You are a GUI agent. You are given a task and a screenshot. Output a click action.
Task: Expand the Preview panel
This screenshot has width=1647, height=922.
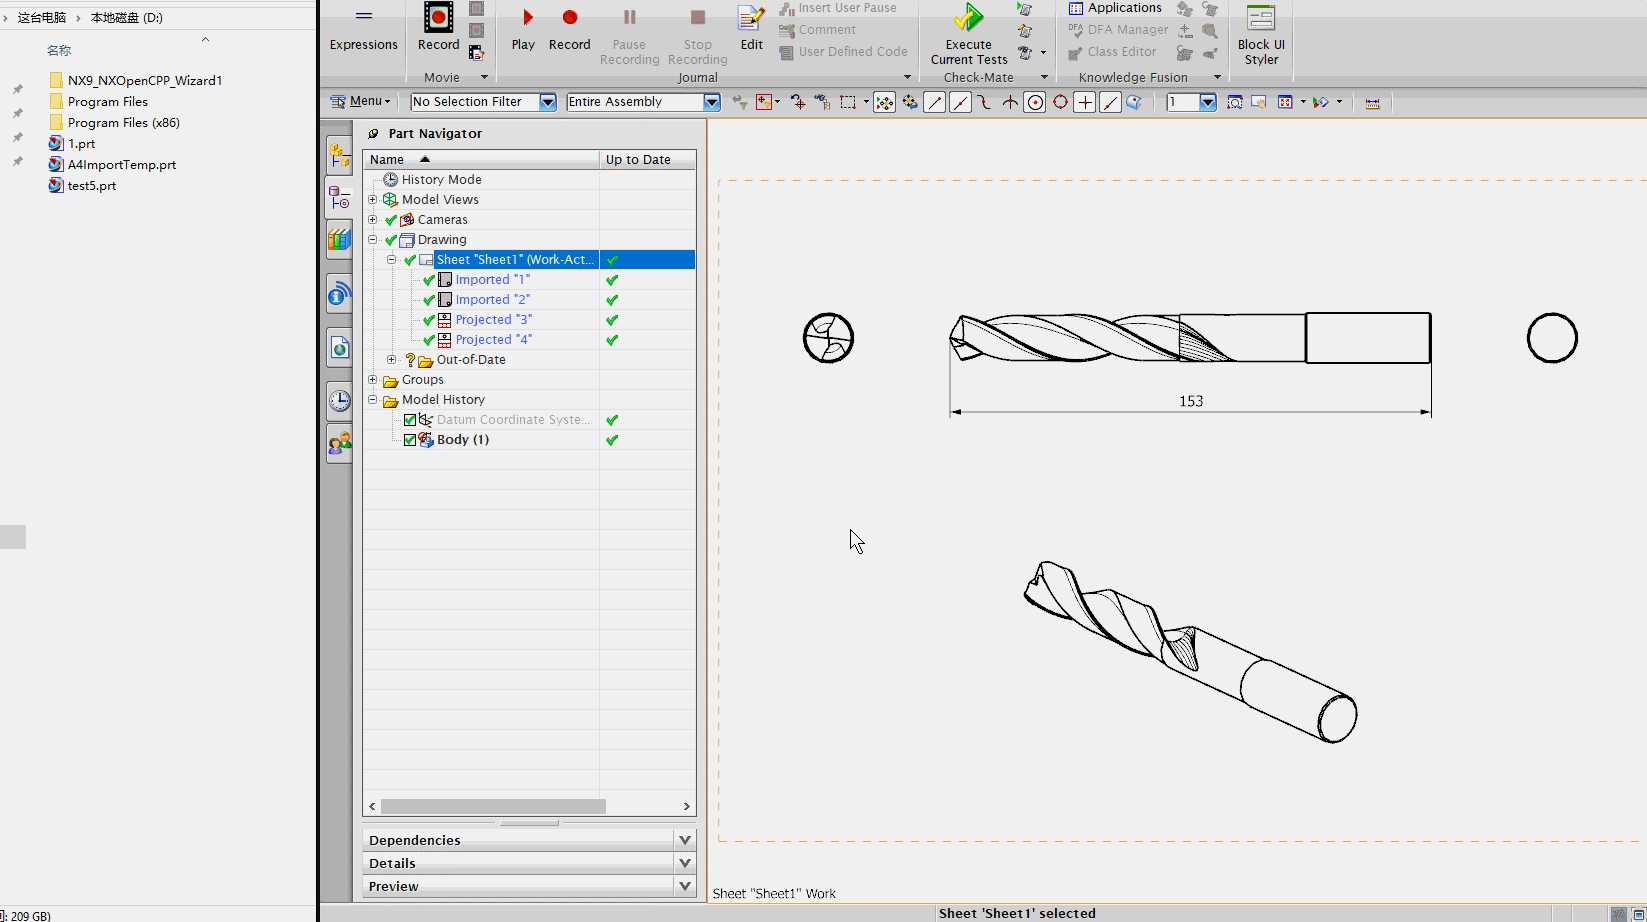[685, 886]
